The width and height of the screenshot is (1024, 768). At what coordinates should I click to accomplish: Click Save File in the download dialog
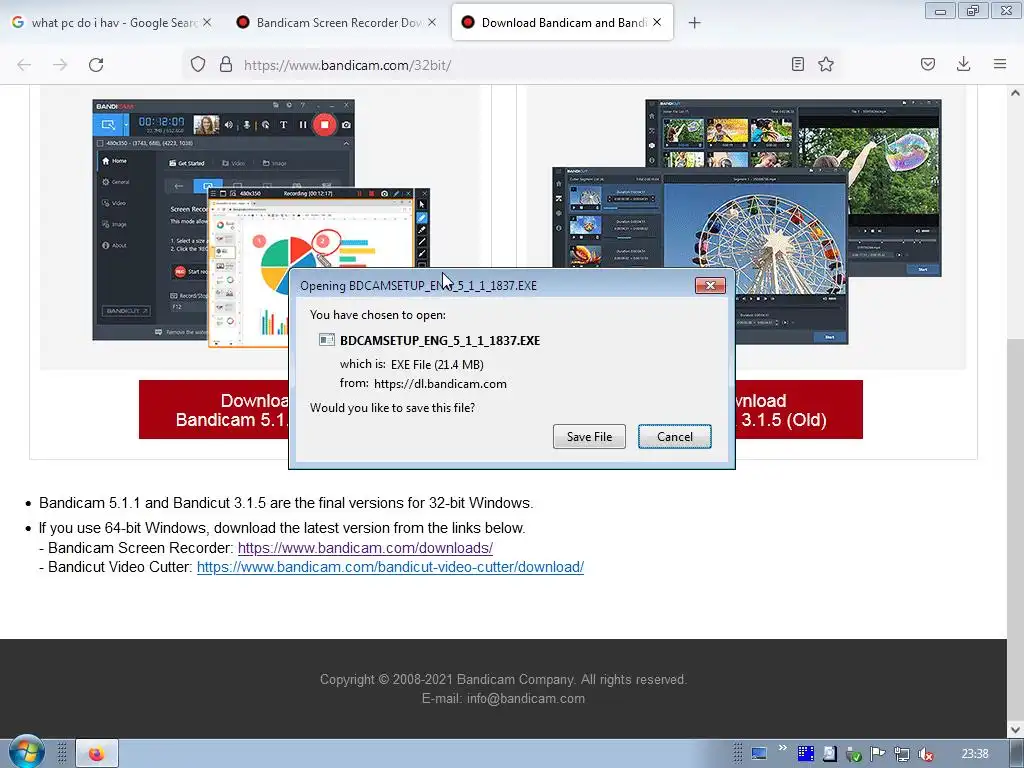tap(589, 436)
